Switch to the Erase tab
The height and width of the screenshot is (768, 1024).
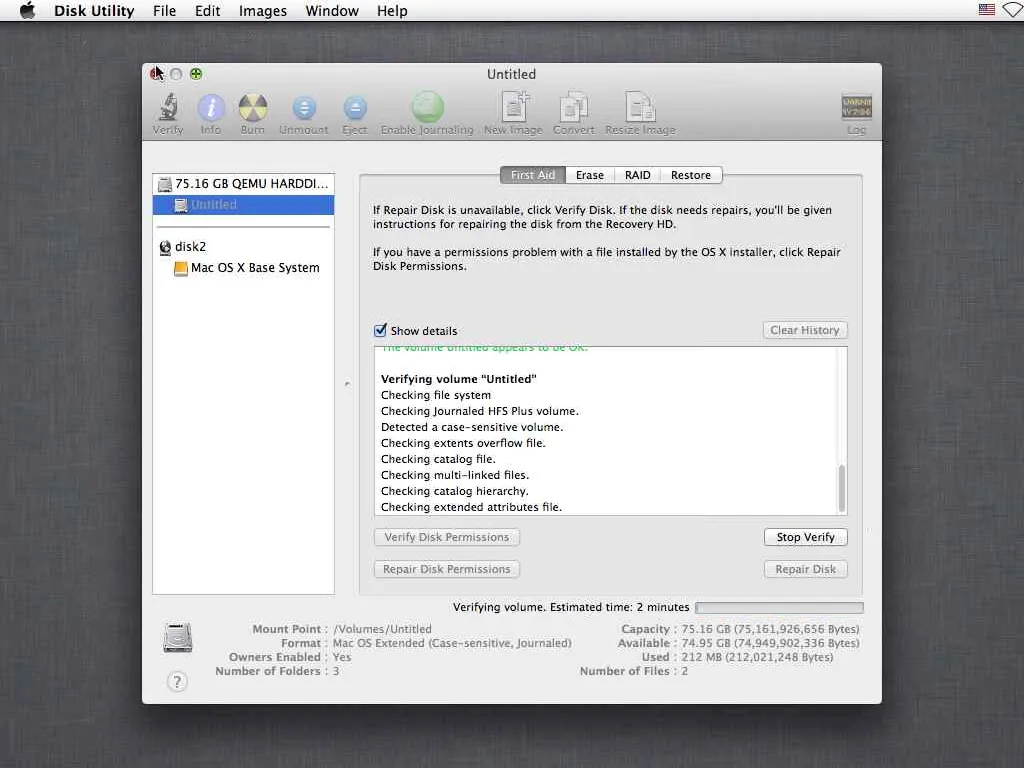(590, 175)
